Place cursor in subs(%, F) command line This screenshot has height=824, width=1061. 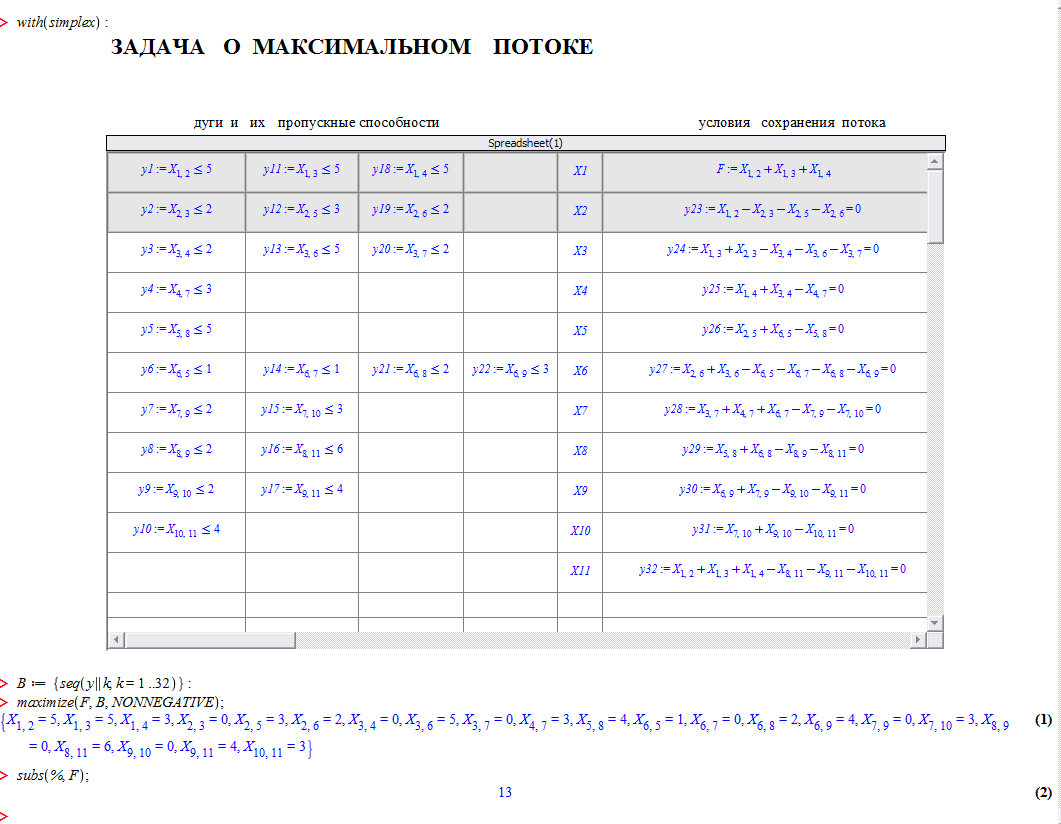(52, 775)
